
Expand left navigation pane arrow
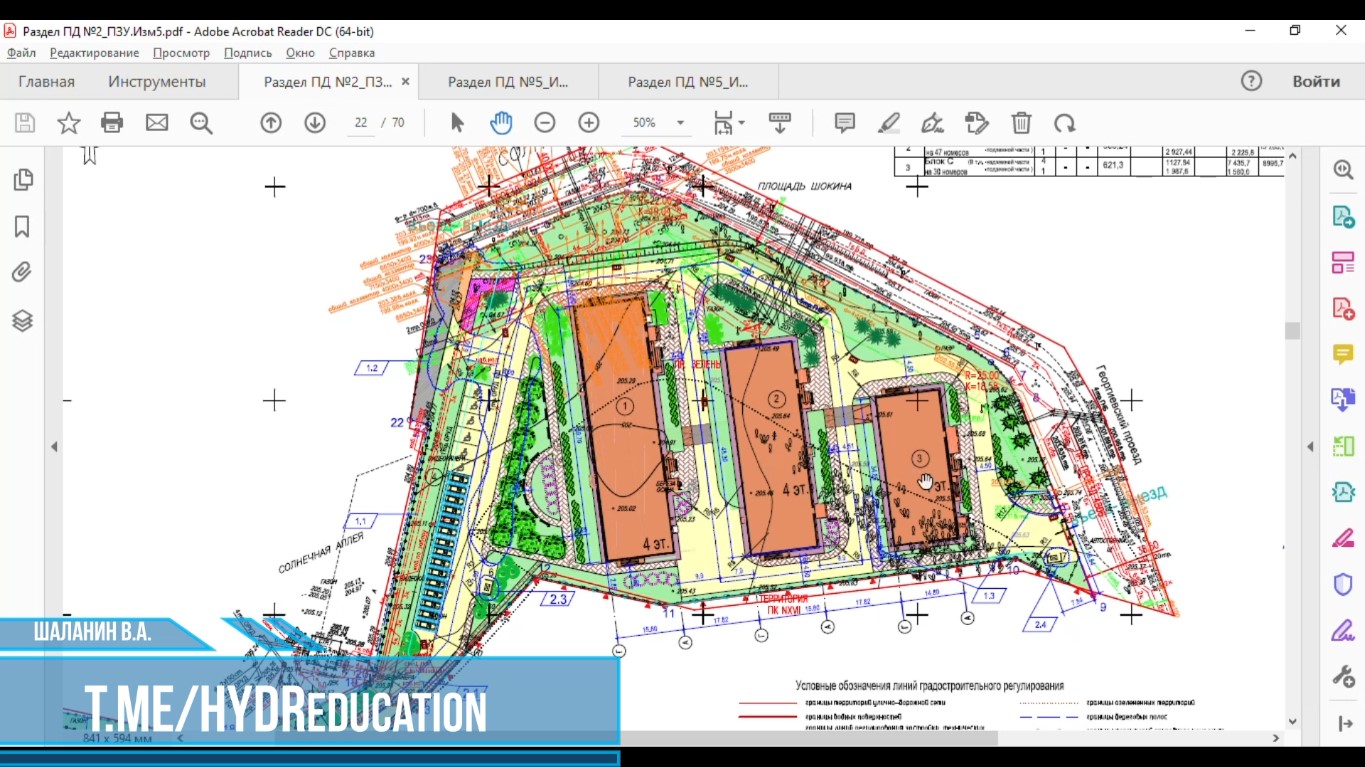click(x=54, y=447)
